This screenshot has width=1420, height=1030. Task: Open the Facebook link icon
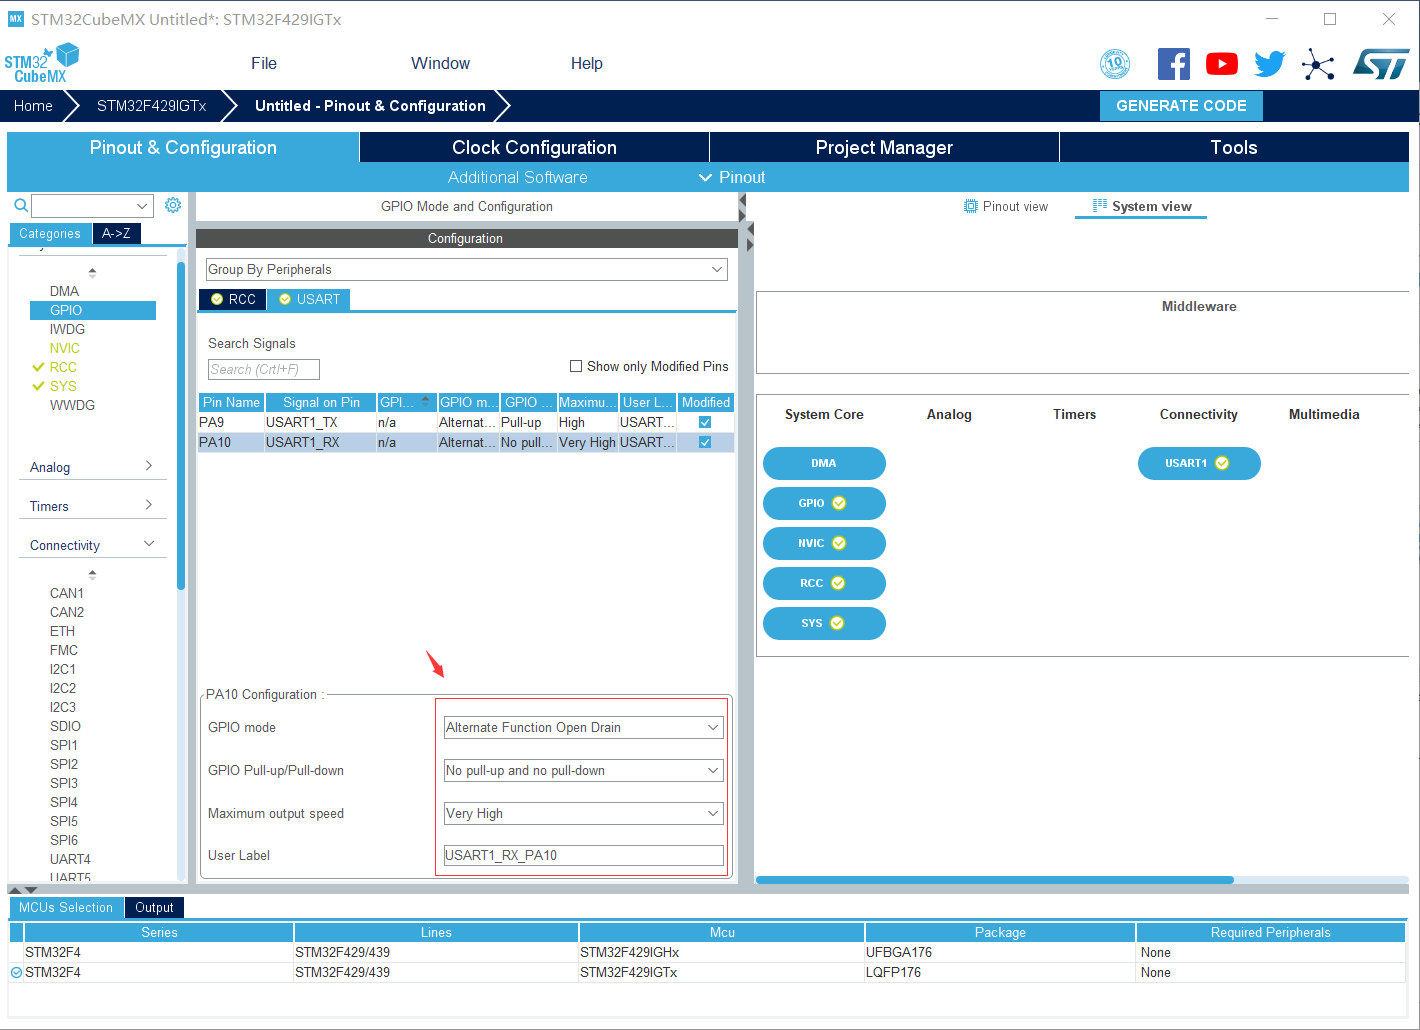(1174, 64)
